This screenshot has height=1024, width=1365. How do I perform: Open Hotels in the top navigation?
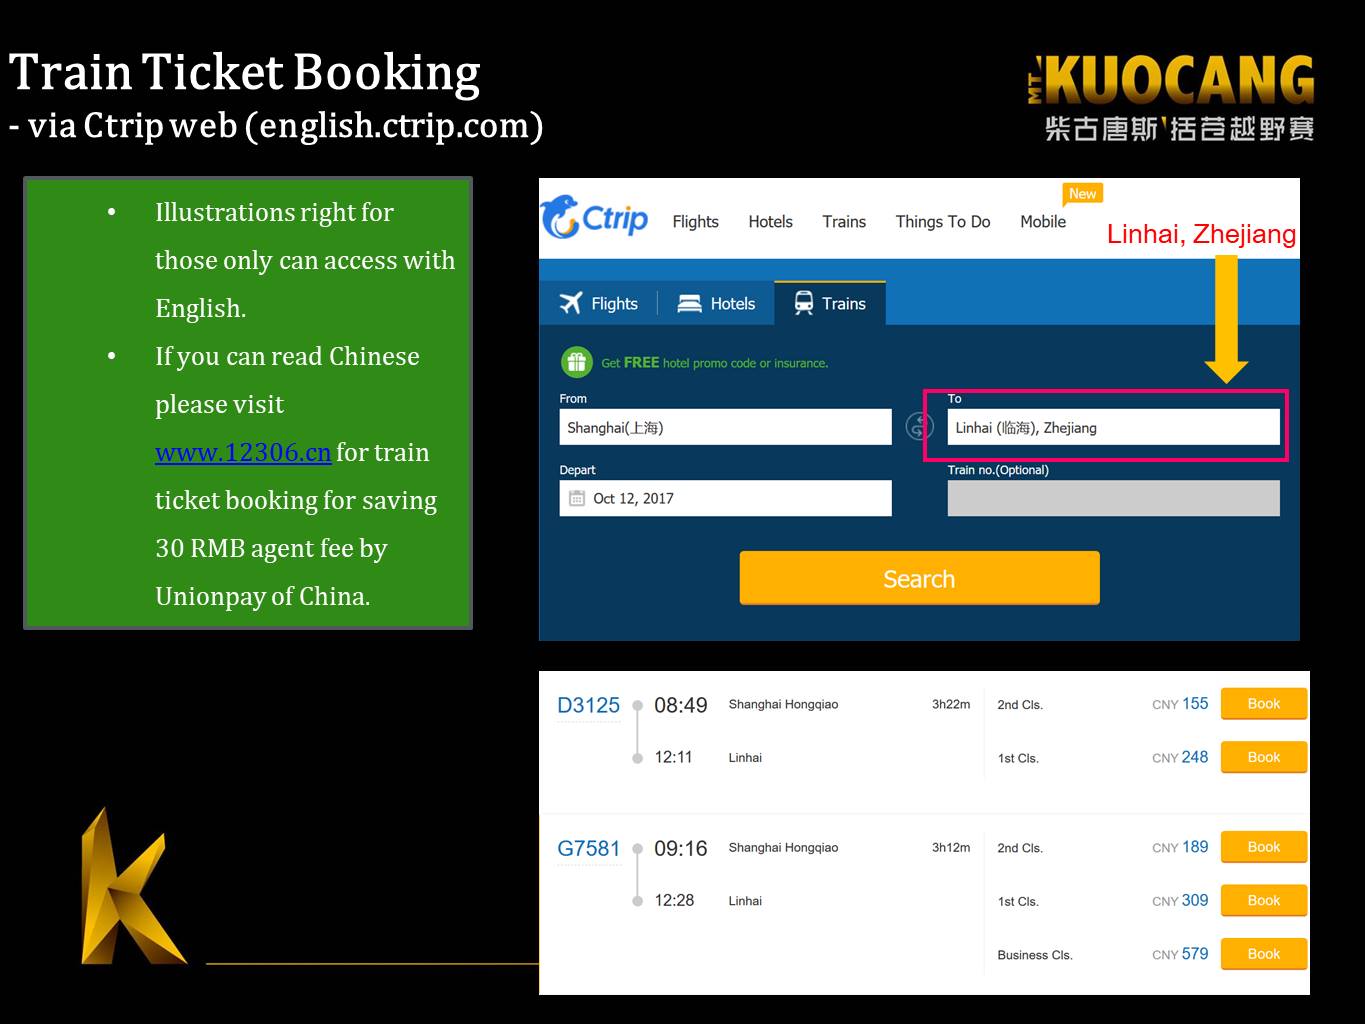click(770, 222)
